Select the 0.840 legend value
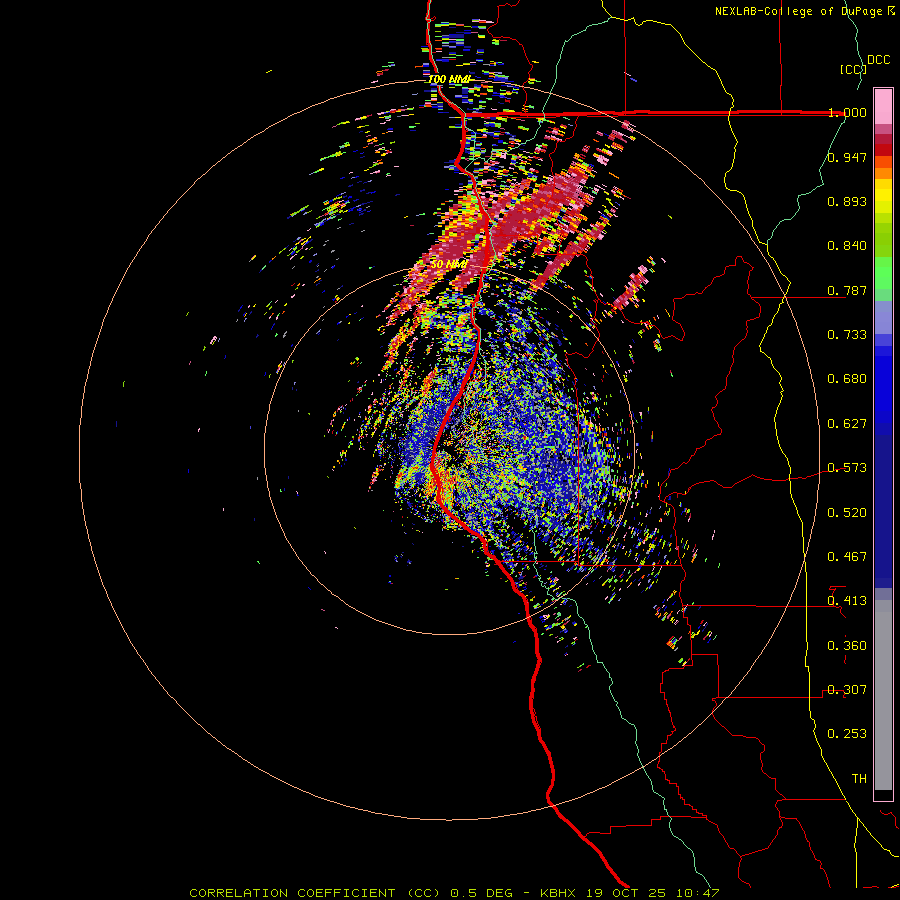The width and height of the screenshot is (900, 900). tap(847, 246)
